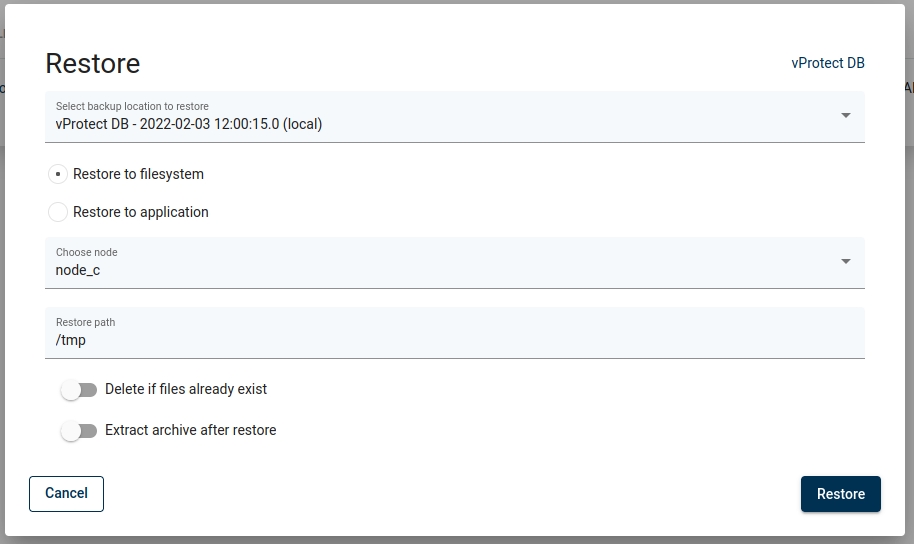This screenshot has height=544, width=914.
Task: Click the Restore dialog heading
Action: (93, 64)
